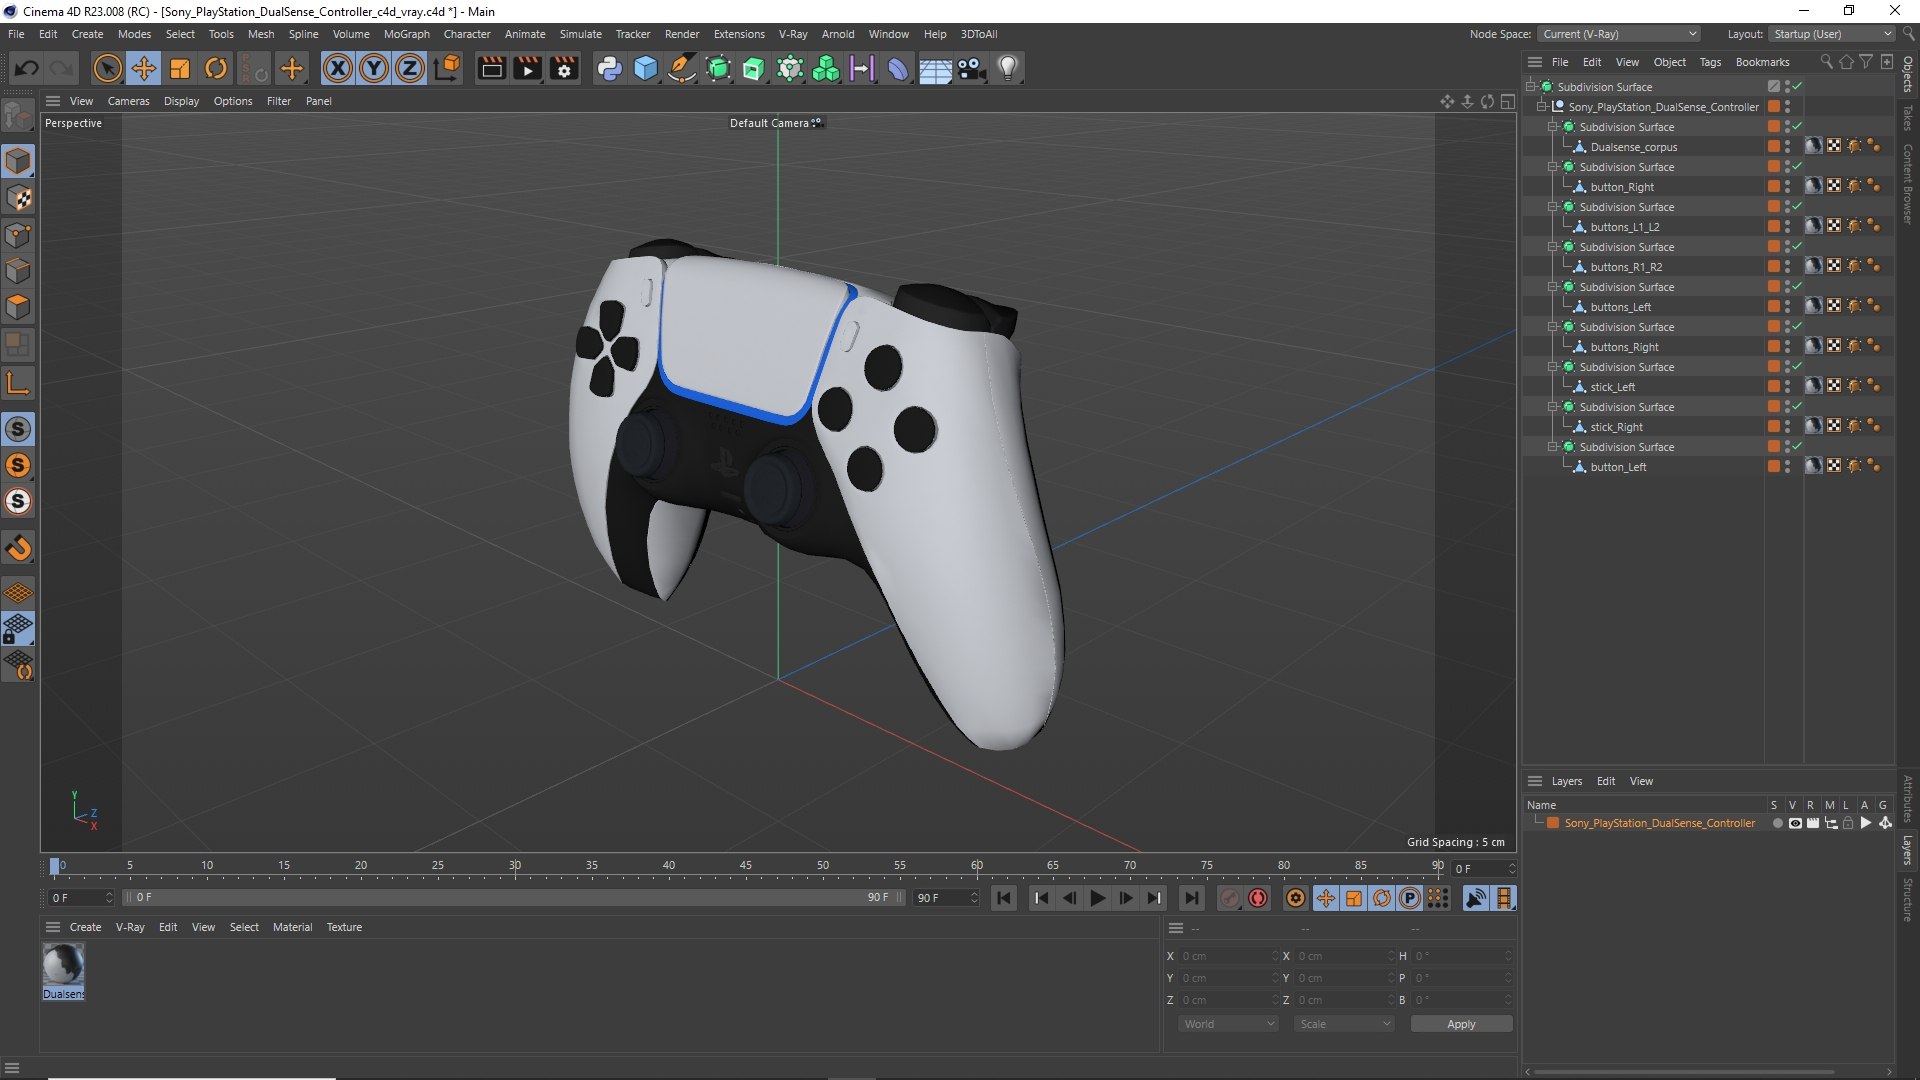Click the Floor environment icon
Image resolution: width=1920 pixels, height=1080 pixels.
click(935, 68)
